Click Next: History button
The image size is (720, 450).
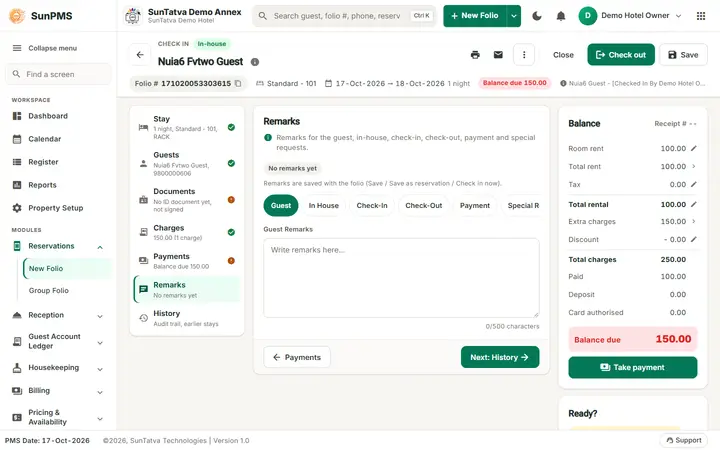point(500,357)
